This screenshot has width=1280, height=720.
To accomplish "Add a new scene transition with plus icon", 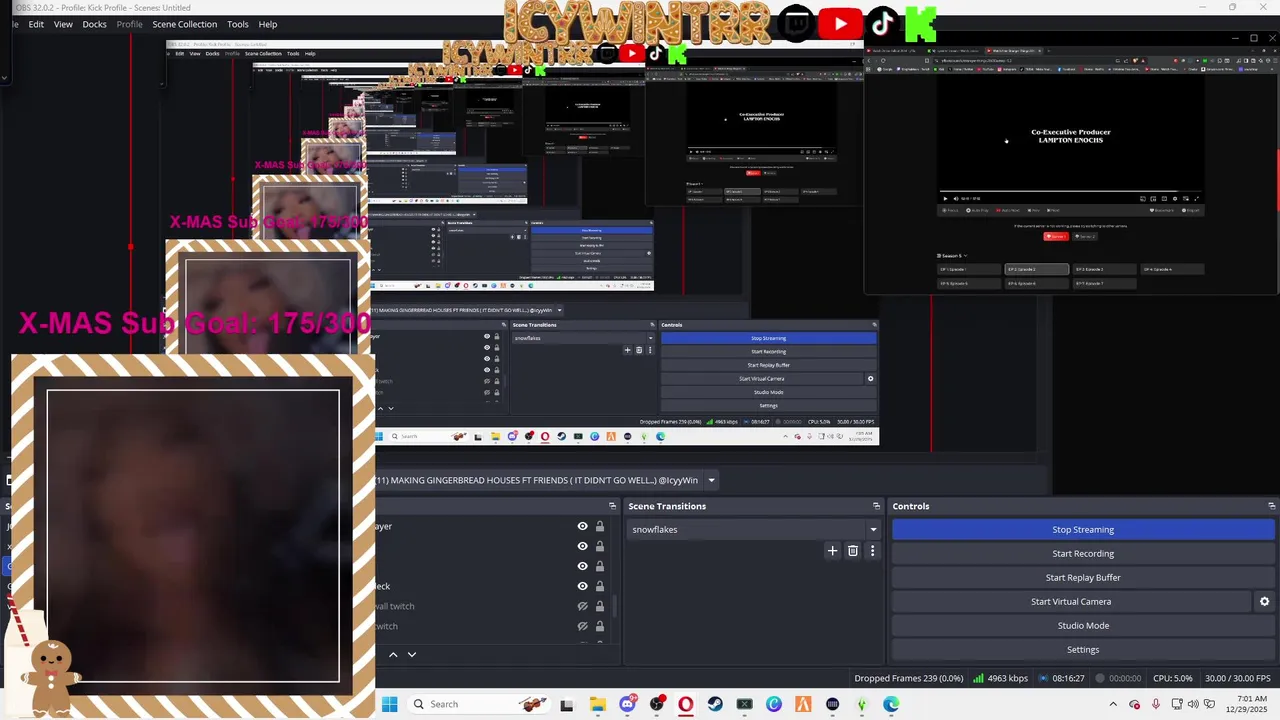I will (832, 550).
